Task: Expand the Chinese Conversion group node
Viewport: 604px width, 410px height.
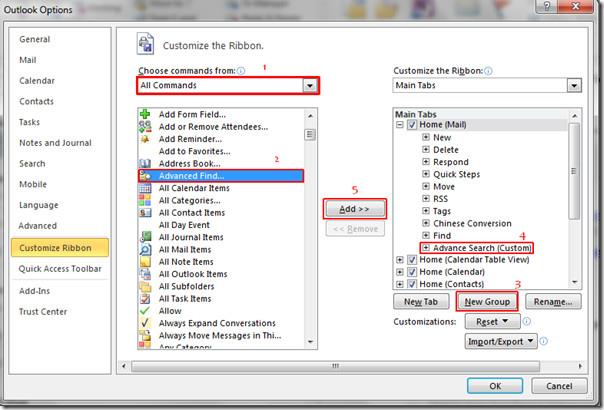Action: [426, 223]
